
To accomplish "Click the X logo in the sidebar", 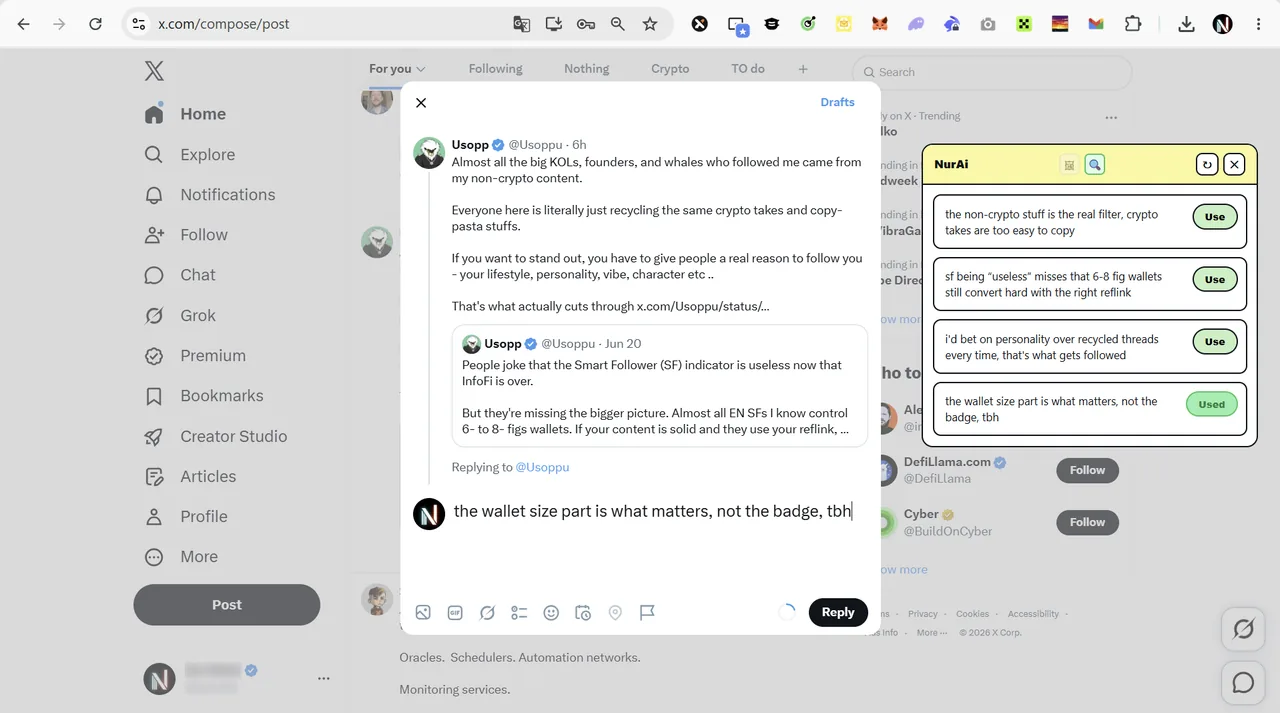I will tap(154, 71).
